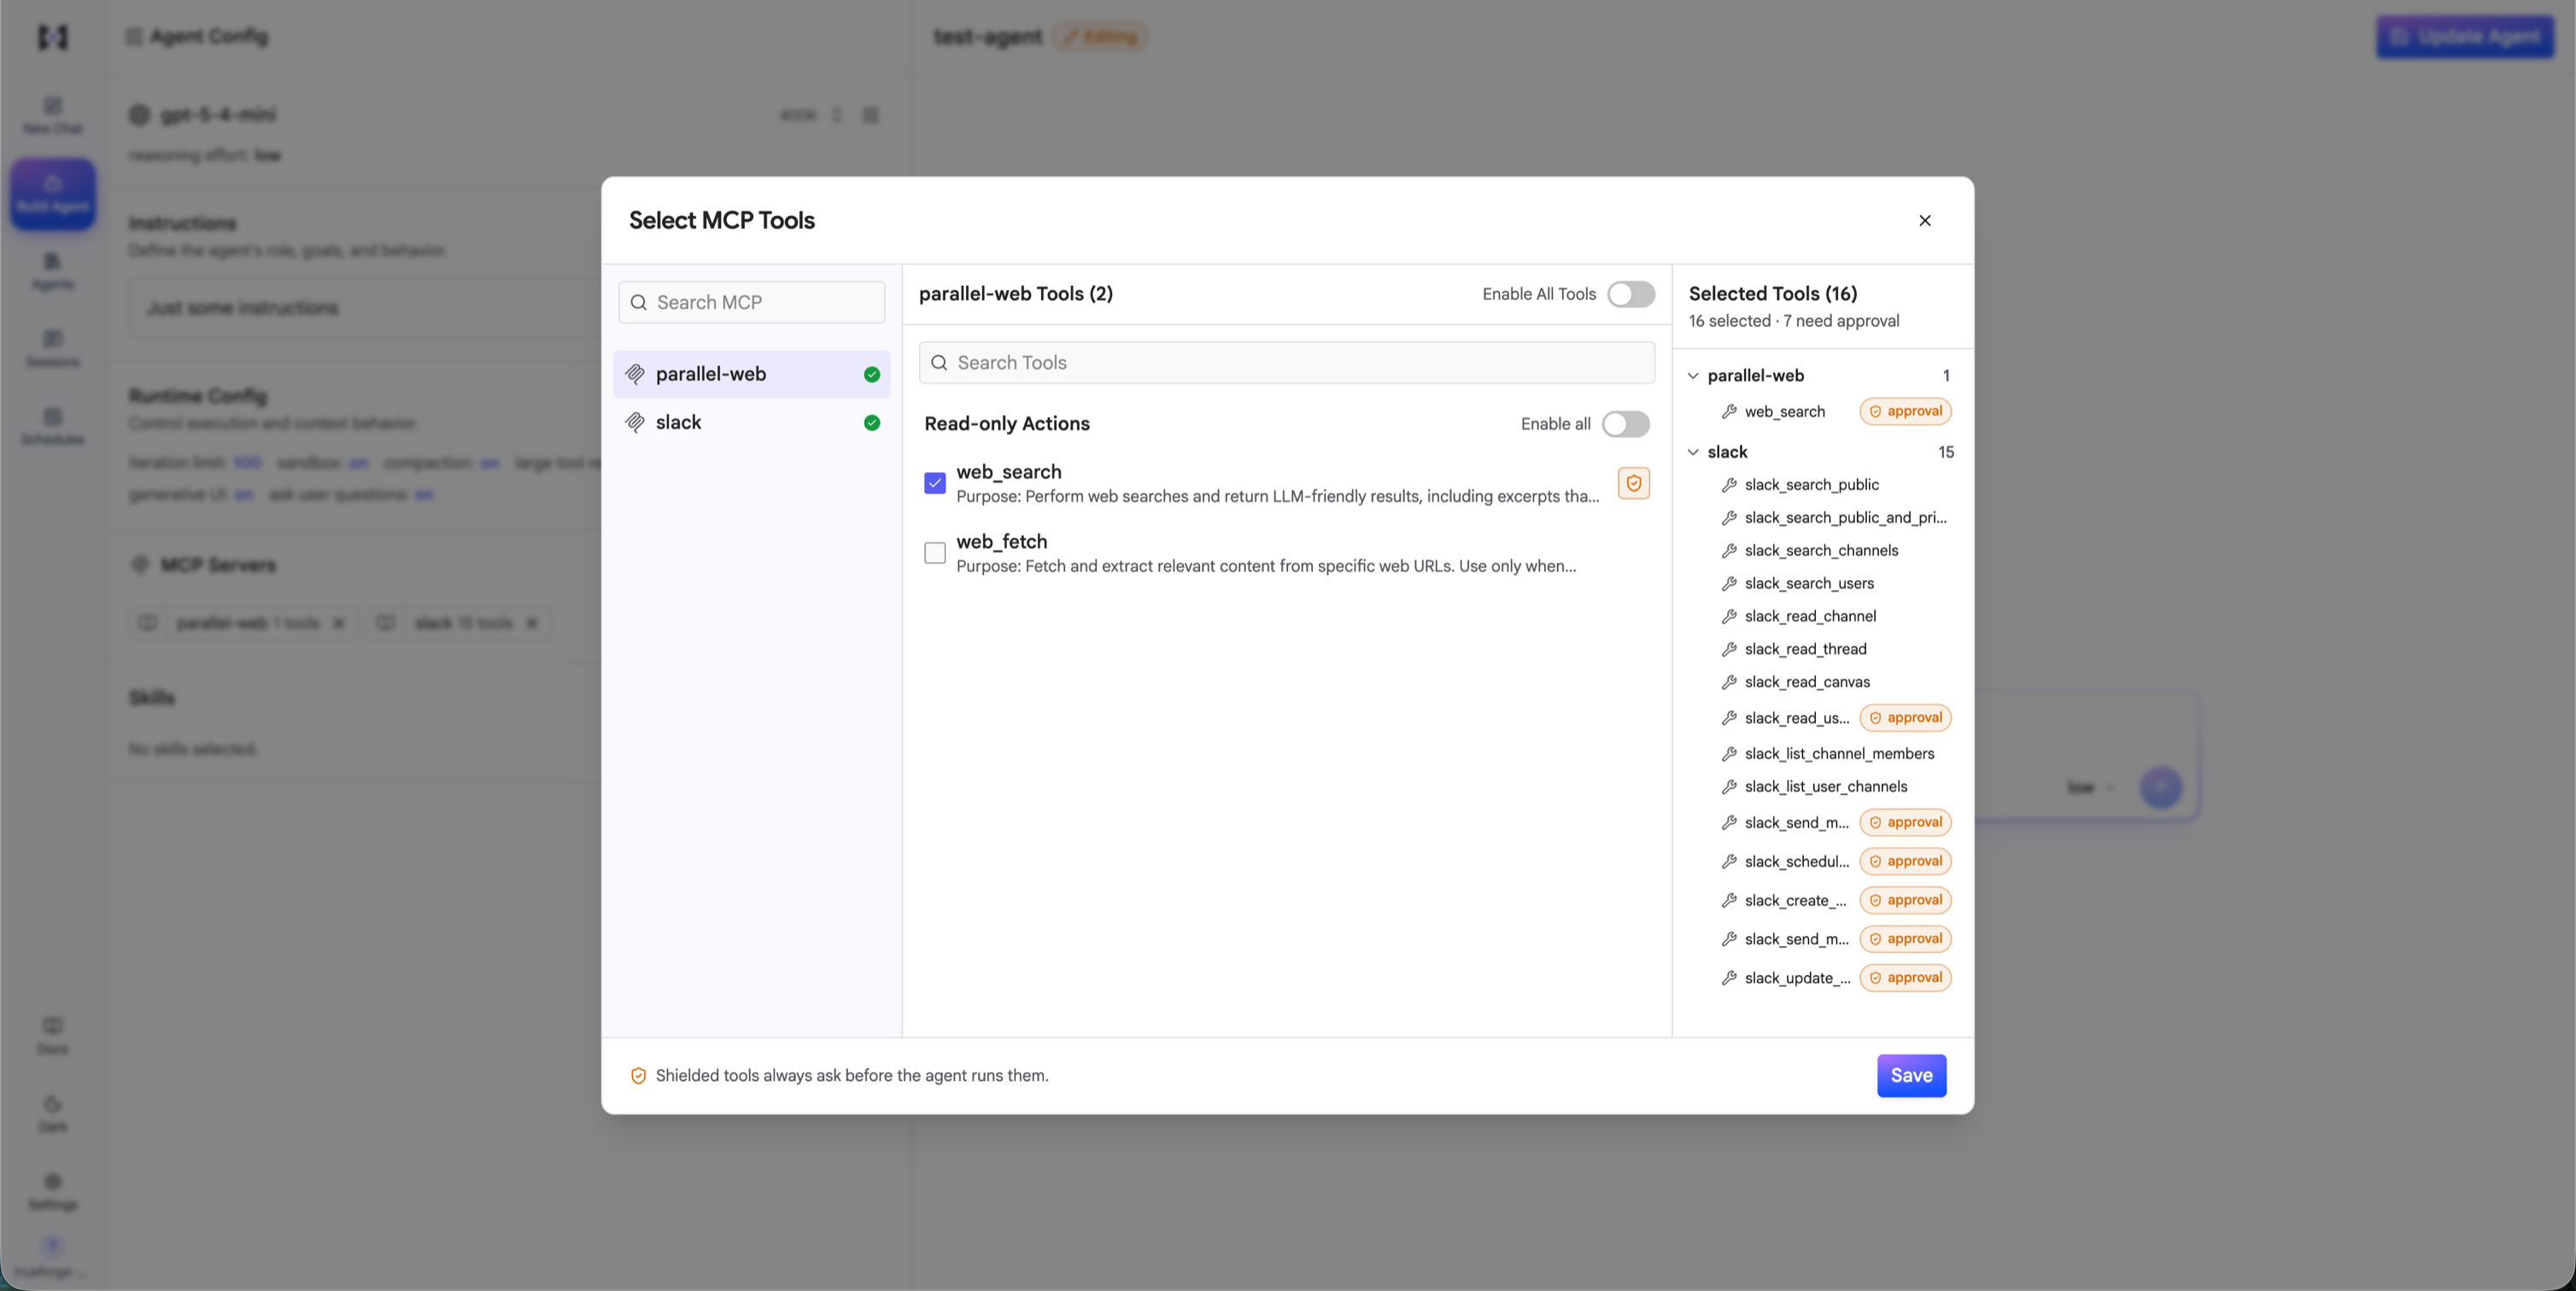Image resolution: width=2576 pixels, height=1291 pixels.
Task: Click wrench icon beside slack_read_canvas
Action: 1729,681
